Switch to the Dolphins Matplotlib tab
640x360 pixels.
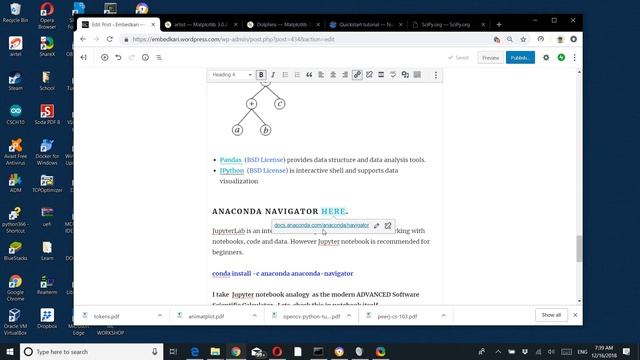(282, 24)
